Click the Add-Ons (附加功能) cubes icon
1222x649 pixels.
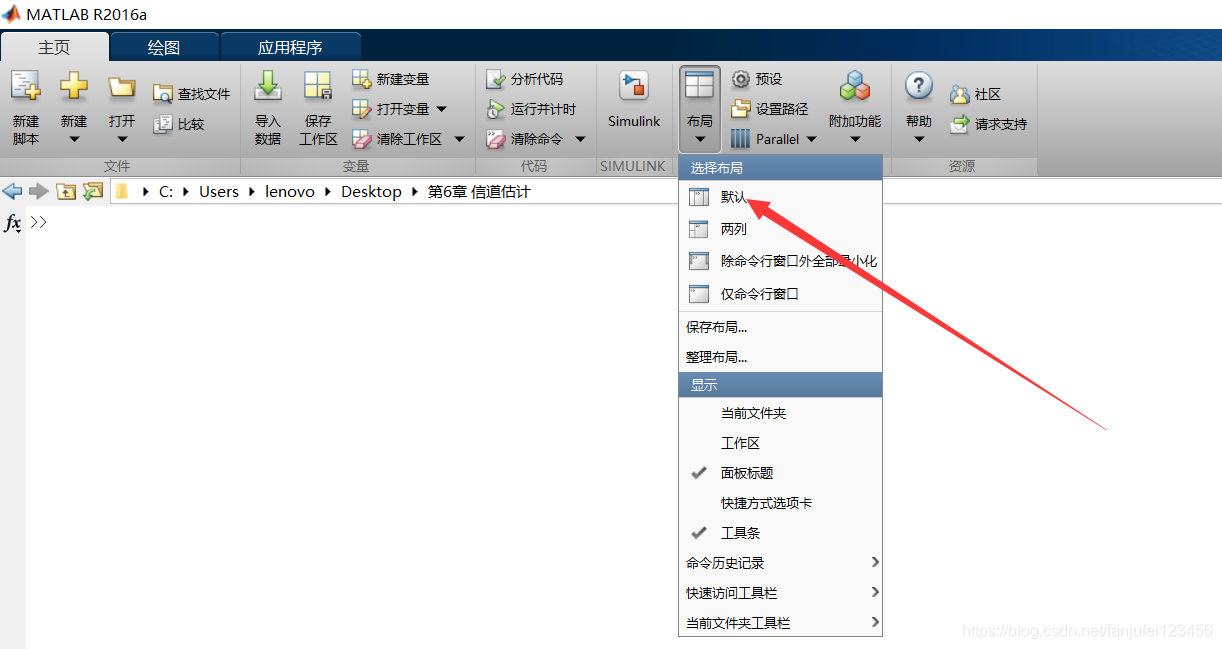(855, 86)
